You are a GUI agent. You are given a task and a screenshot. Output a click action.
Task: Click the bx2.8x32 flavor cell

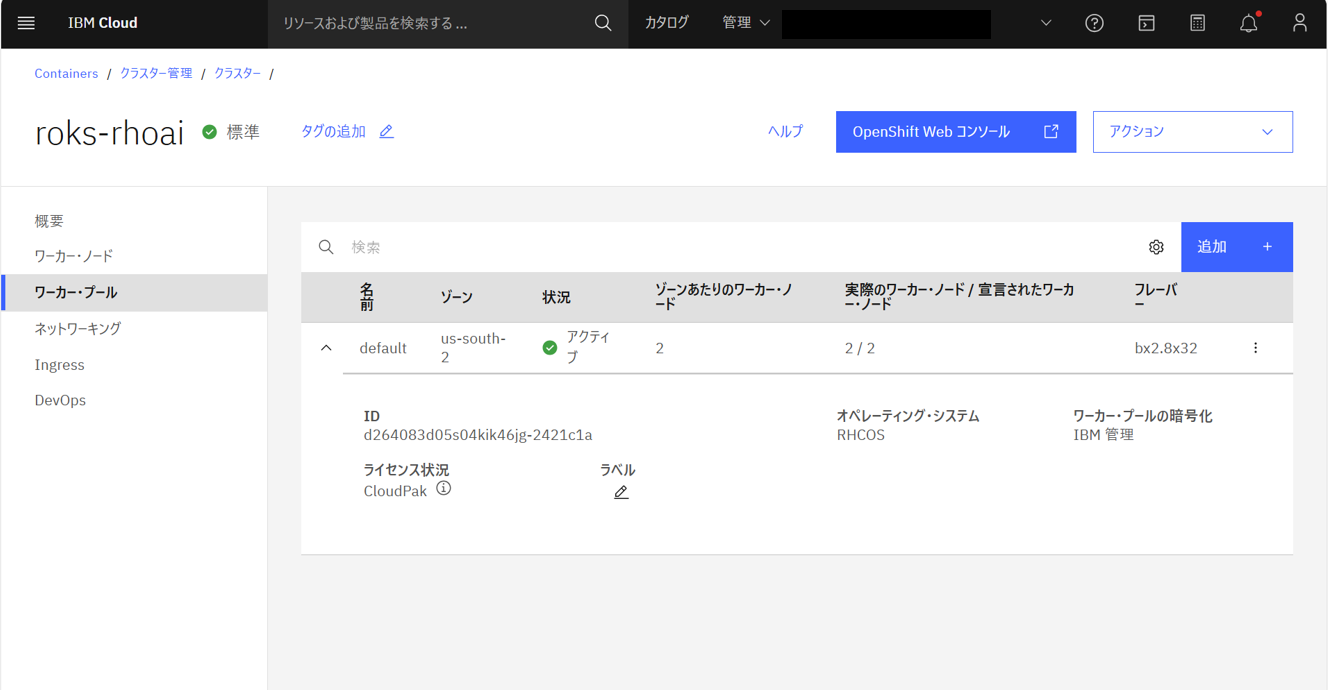1166,348
